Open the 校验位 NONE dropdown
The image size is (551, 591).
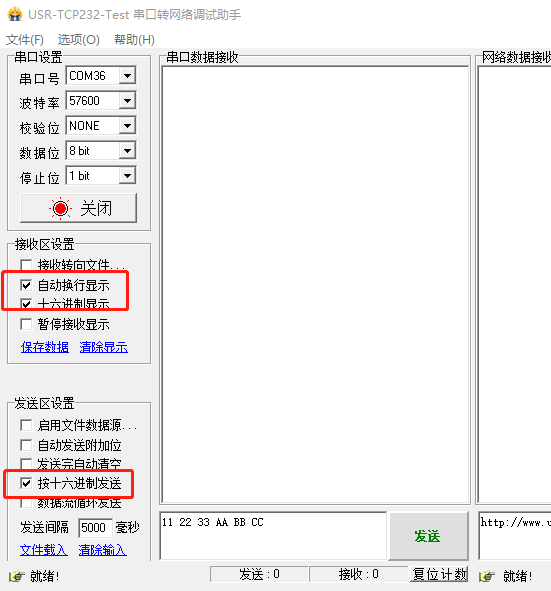point(127,126)
